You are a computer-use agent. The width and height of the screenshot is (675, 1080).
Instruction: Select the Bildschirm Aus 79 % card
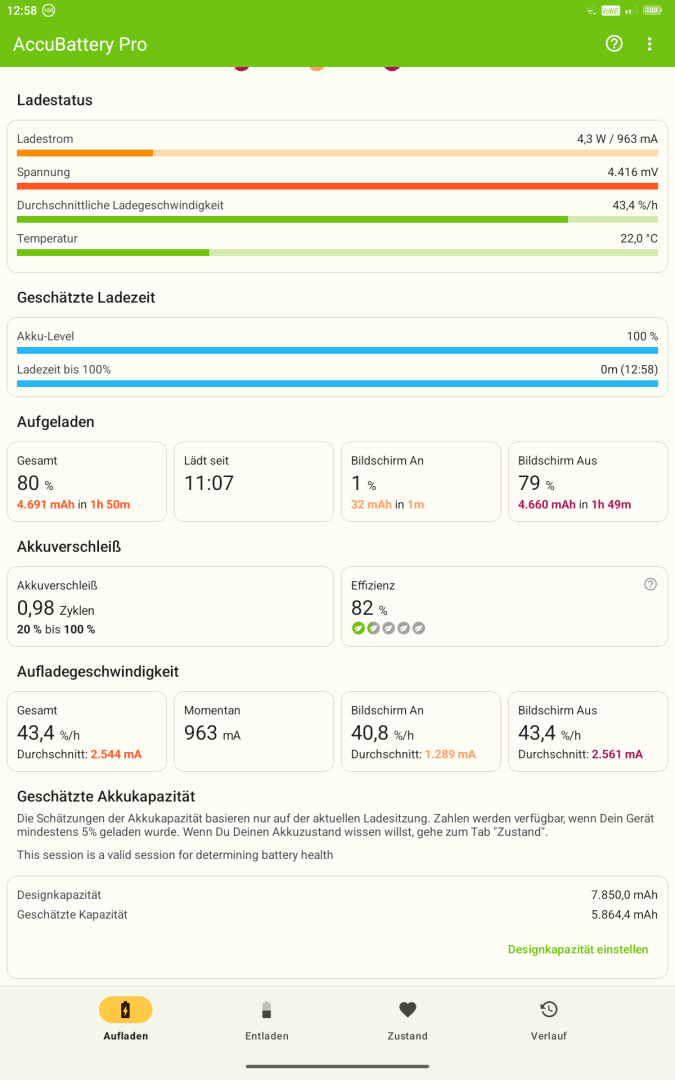pyautogui.click(x=588, y=481)
